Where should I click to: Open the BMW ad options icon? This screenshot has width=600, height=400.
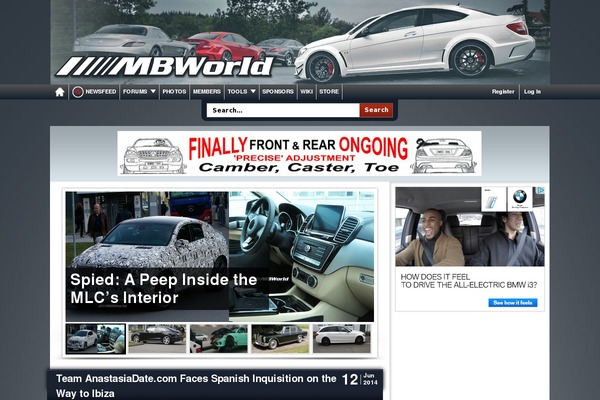540,191
